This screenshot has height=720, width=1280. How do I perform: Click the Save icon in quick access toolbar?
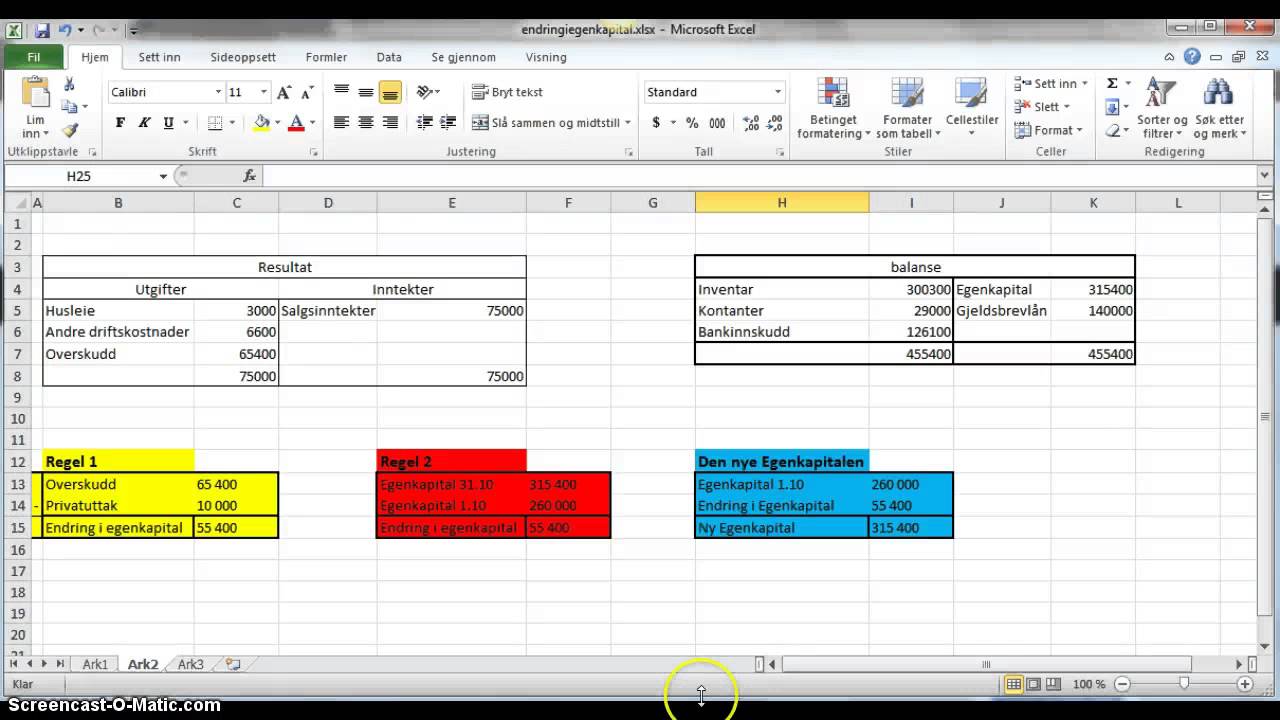pyautogui.click(x=40, y=30)
